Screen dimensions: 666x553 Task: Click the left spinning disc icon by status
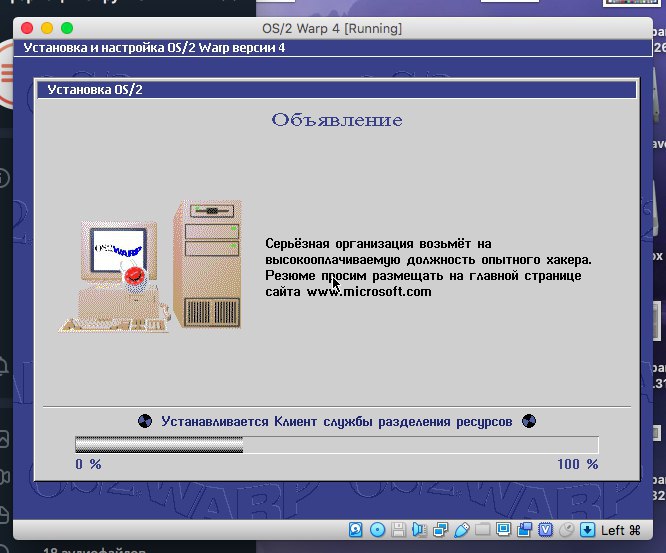click(x=145, y=421)
